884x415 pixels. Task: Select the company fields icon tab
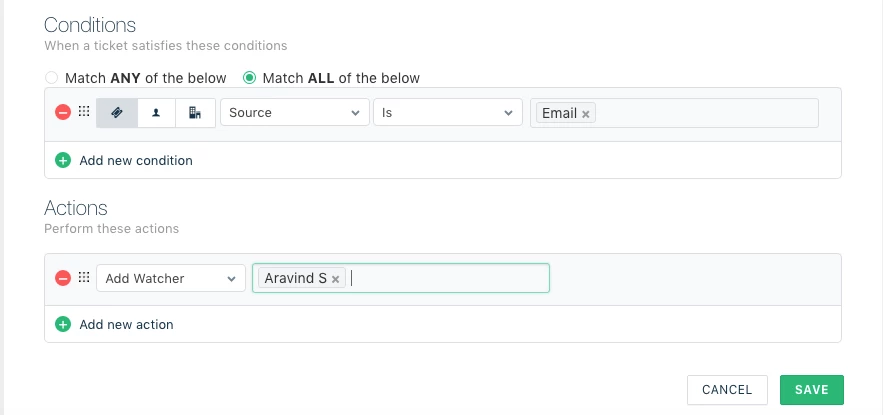coord(195,113)
